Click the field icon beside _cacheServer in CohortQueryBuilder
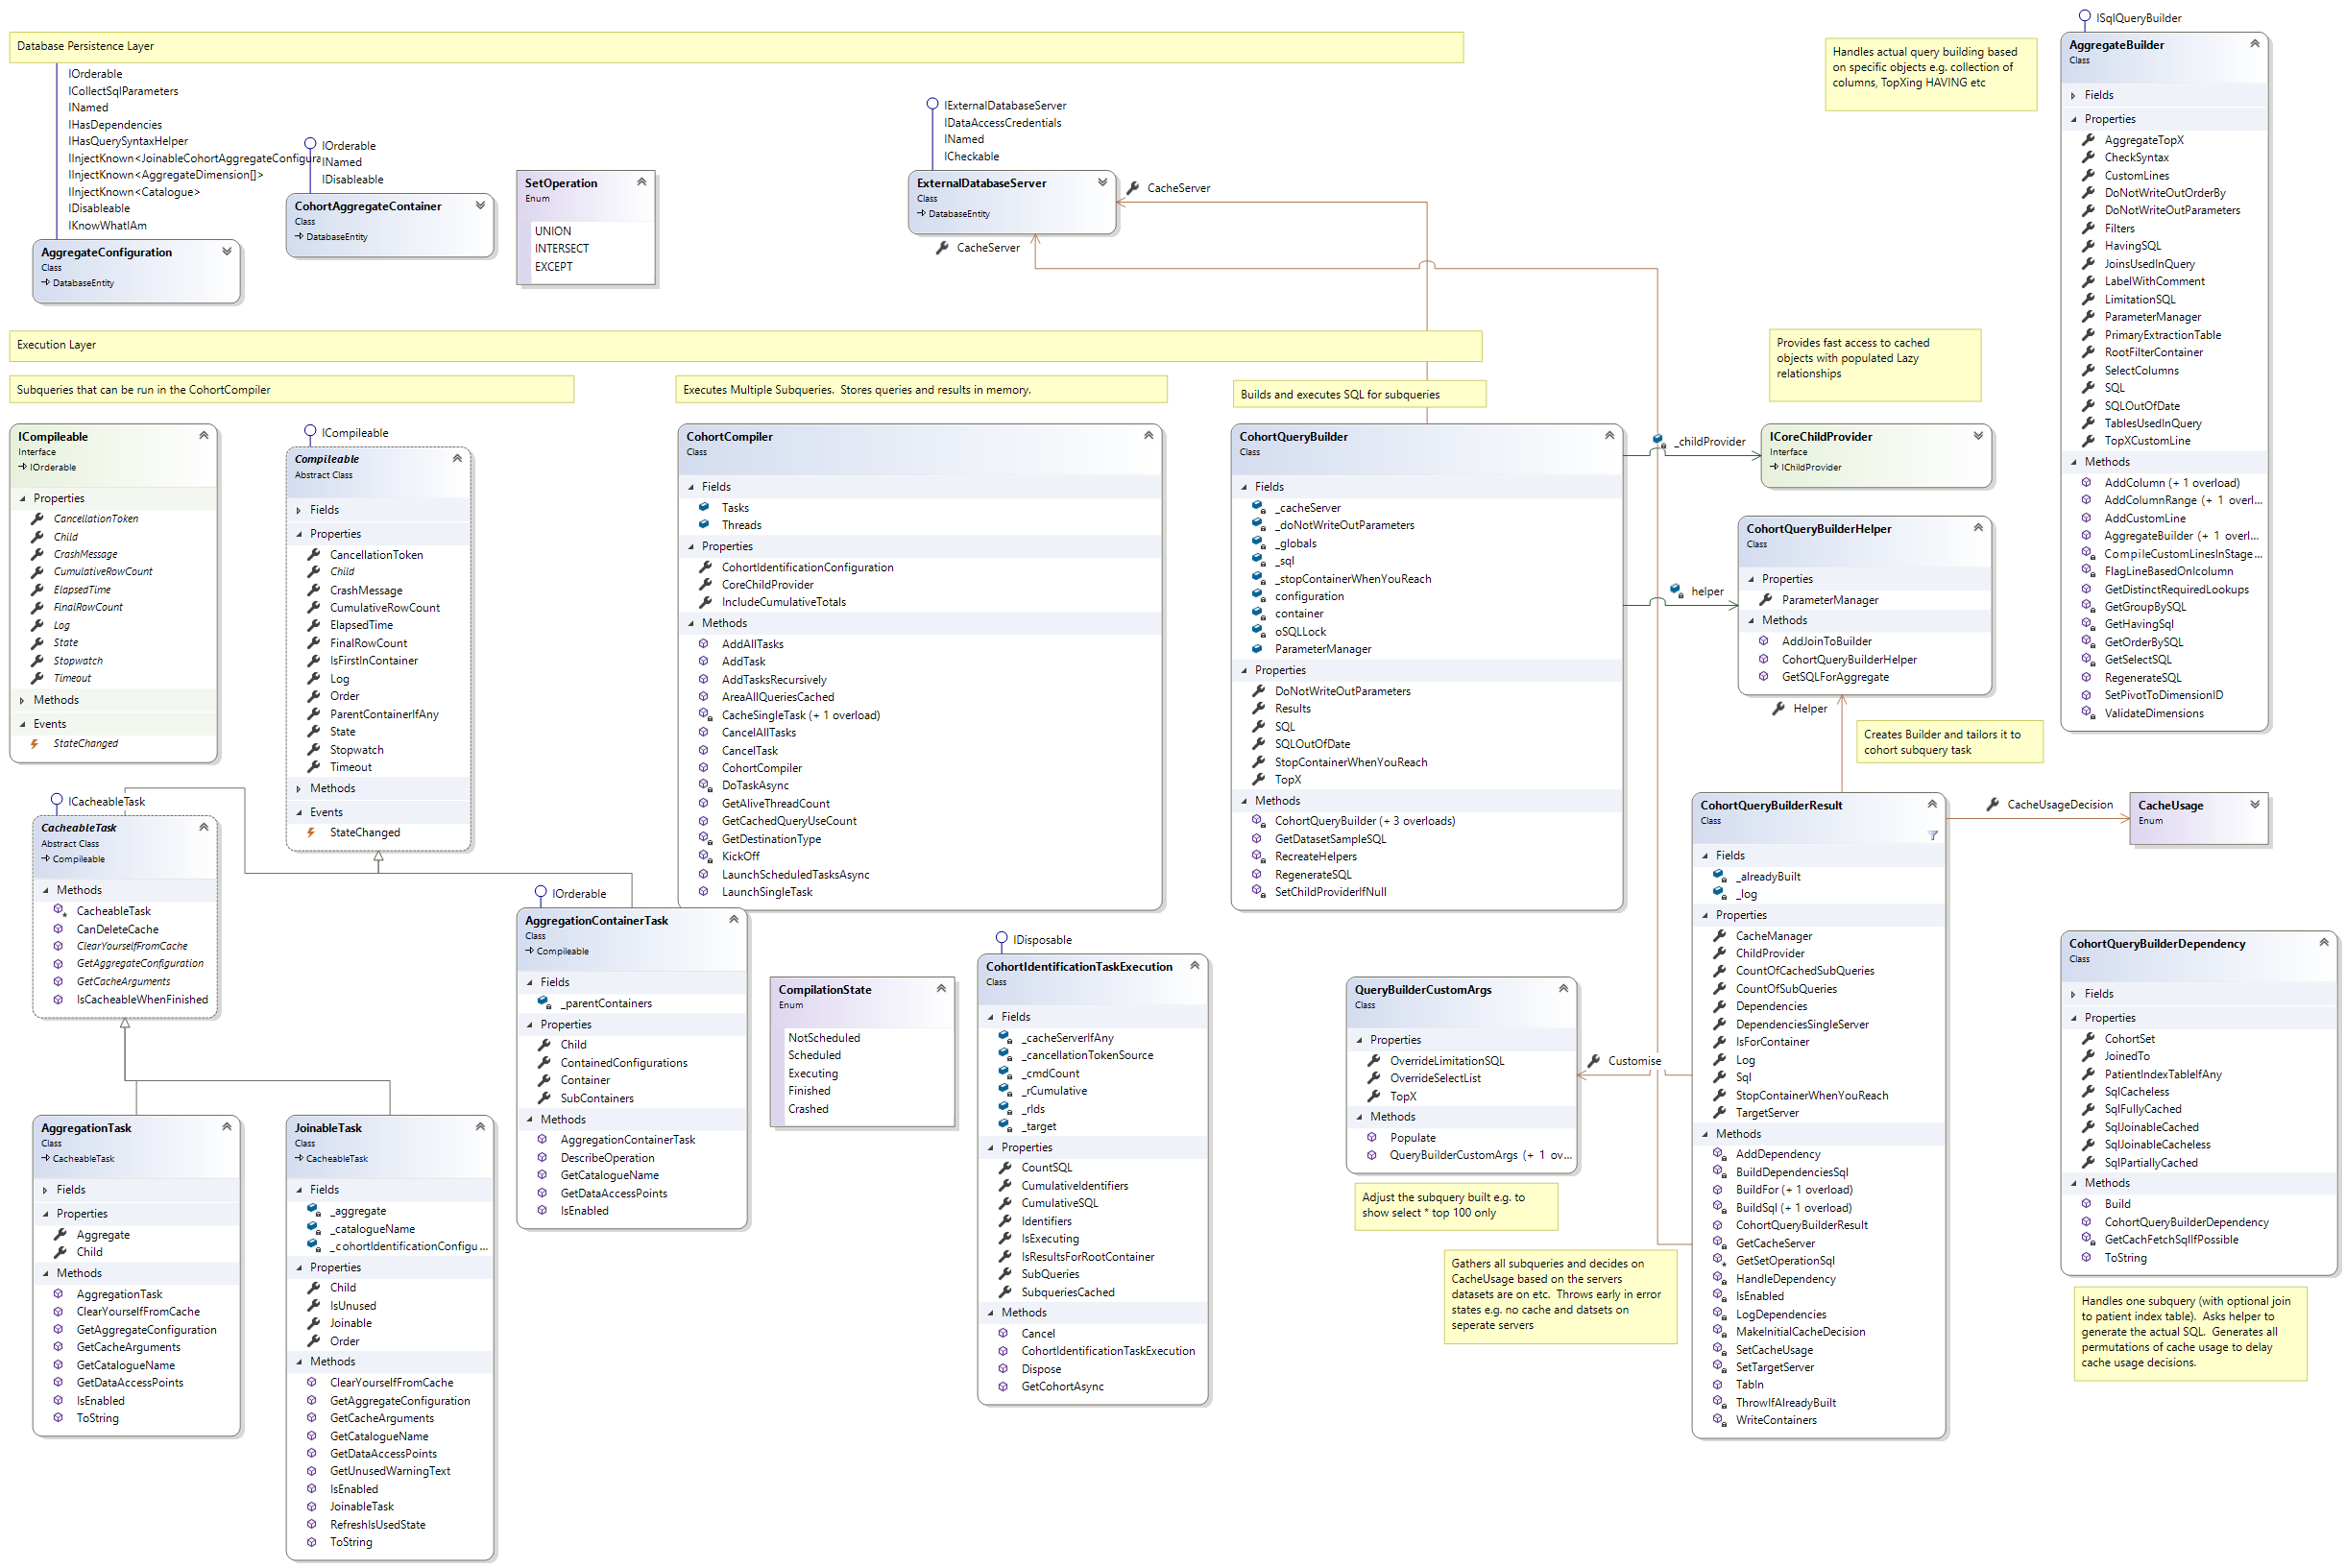Screen dimensions: 2346x1568 [x=1259, y=508]
